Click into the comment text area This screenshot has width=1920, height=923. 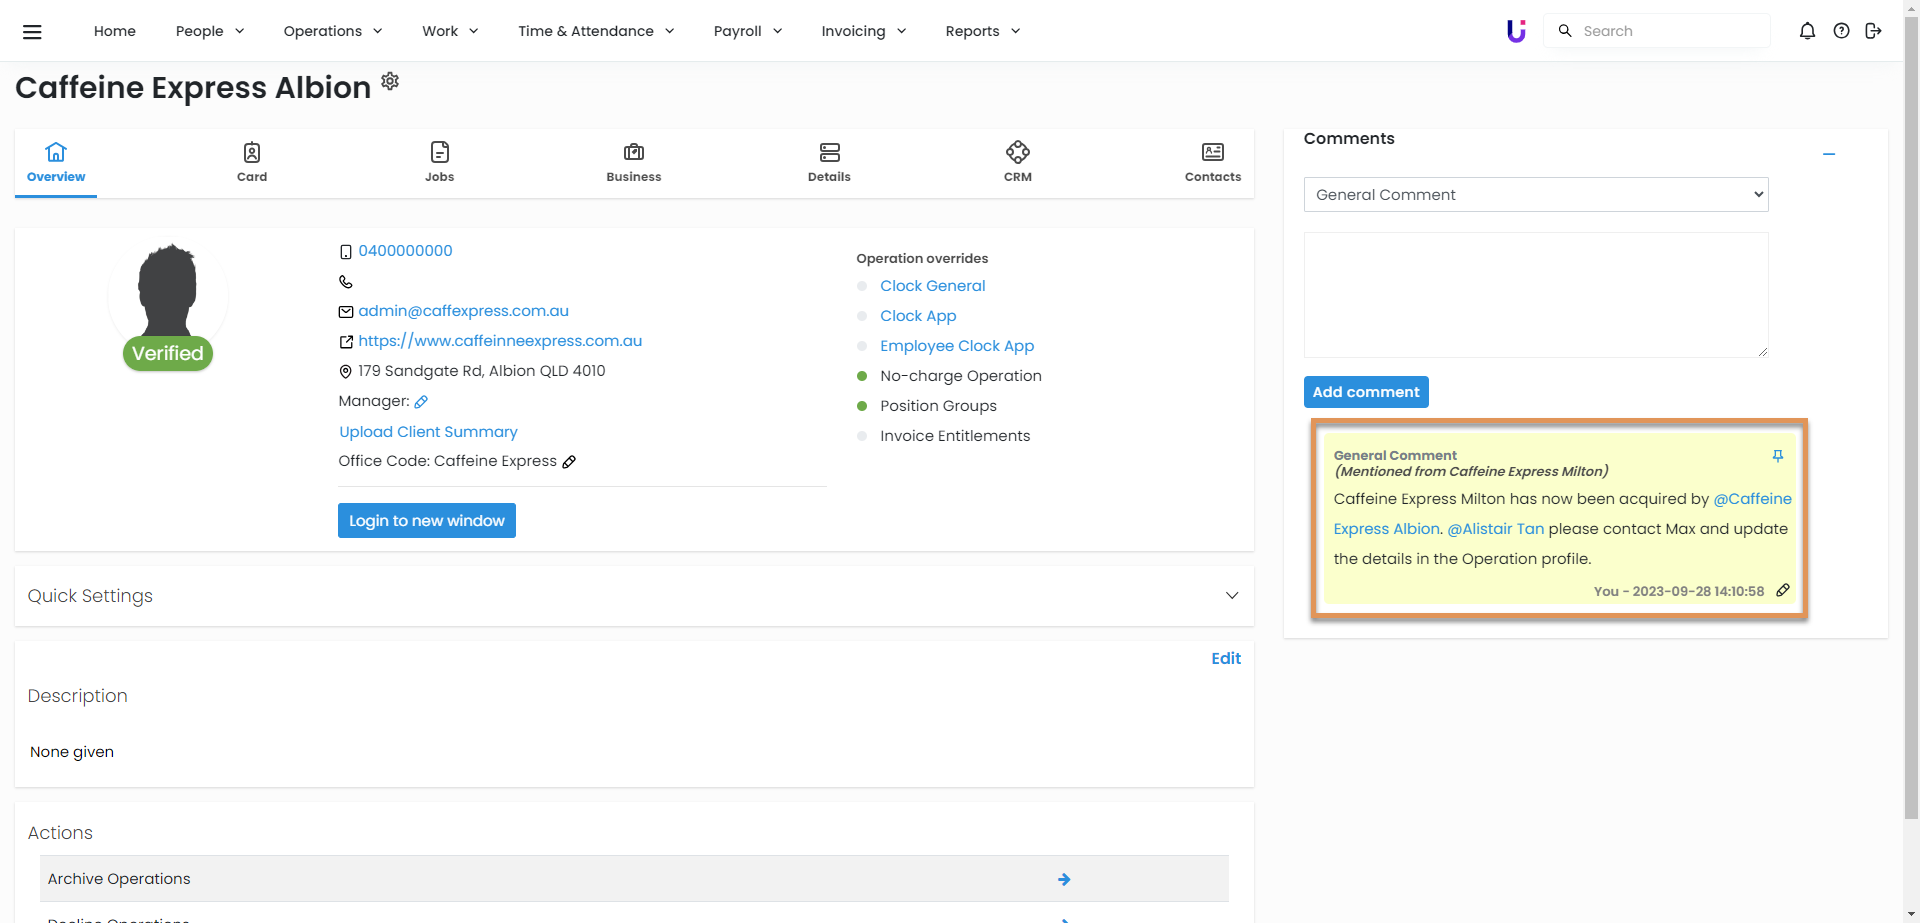tap(1535, 295)
